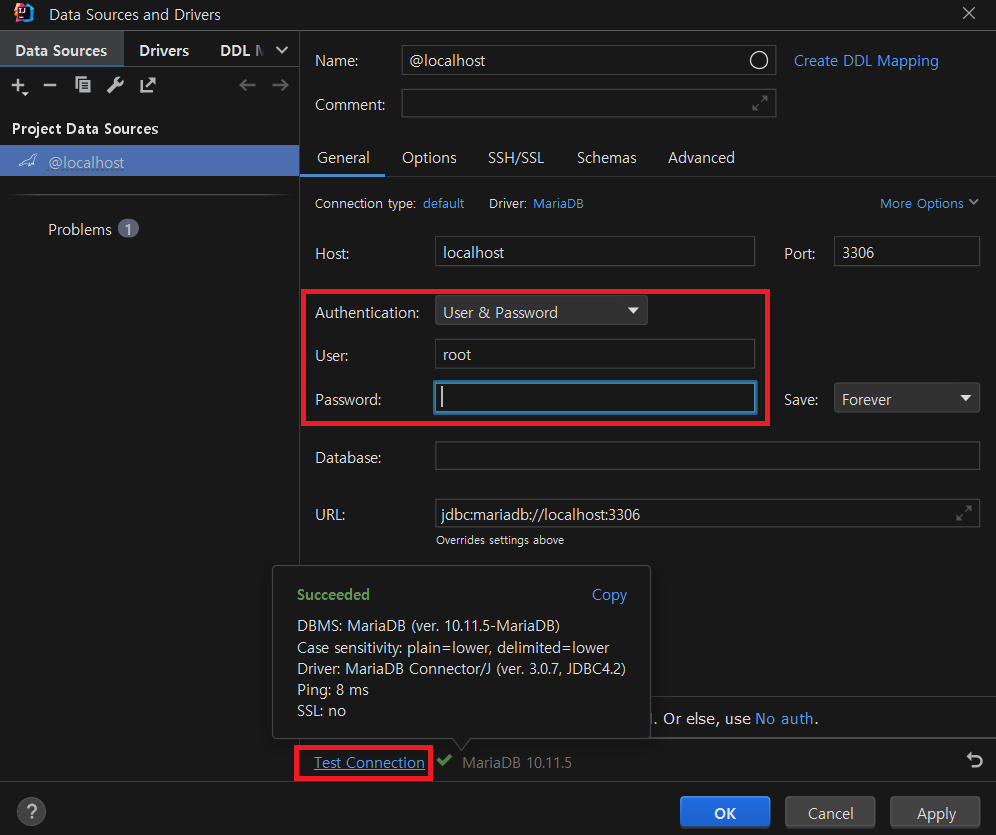
Task: Open the DDL Mappings tab
Action: [241, 50]
